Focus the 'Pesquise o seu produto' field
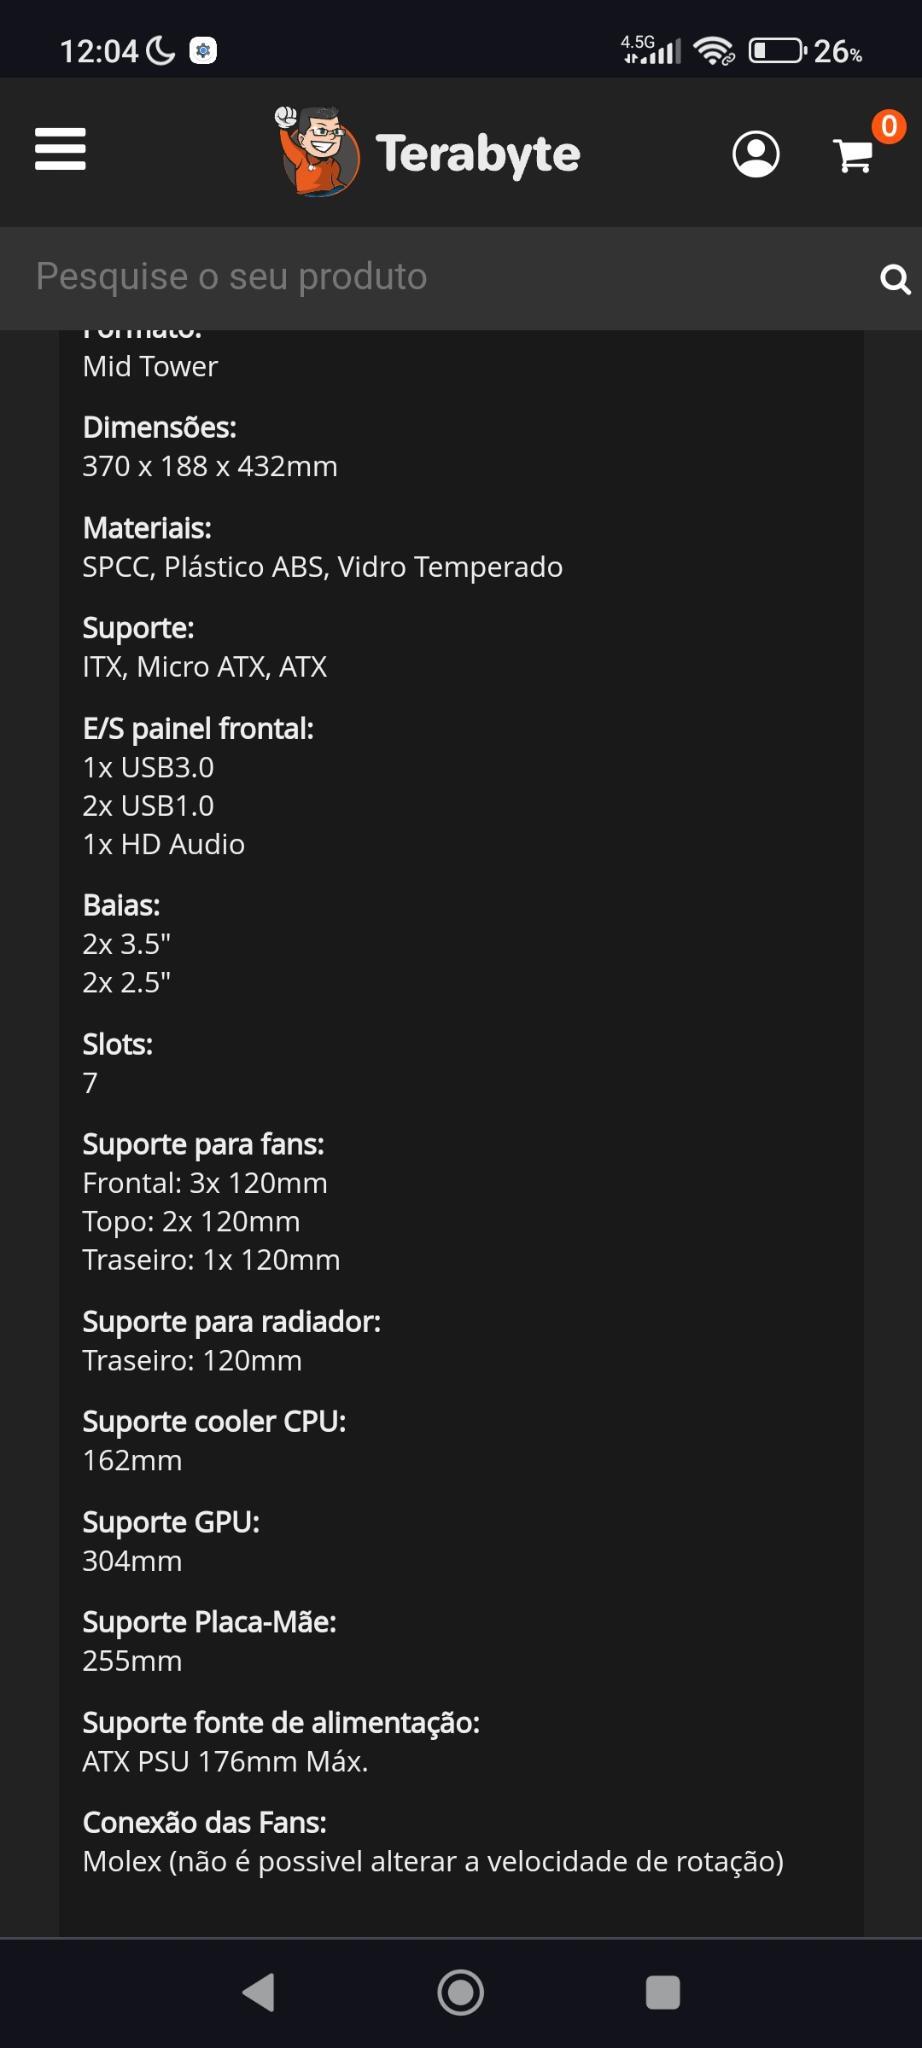The width and height of the screenshot is (922, 2048). [x=440, y=277]
